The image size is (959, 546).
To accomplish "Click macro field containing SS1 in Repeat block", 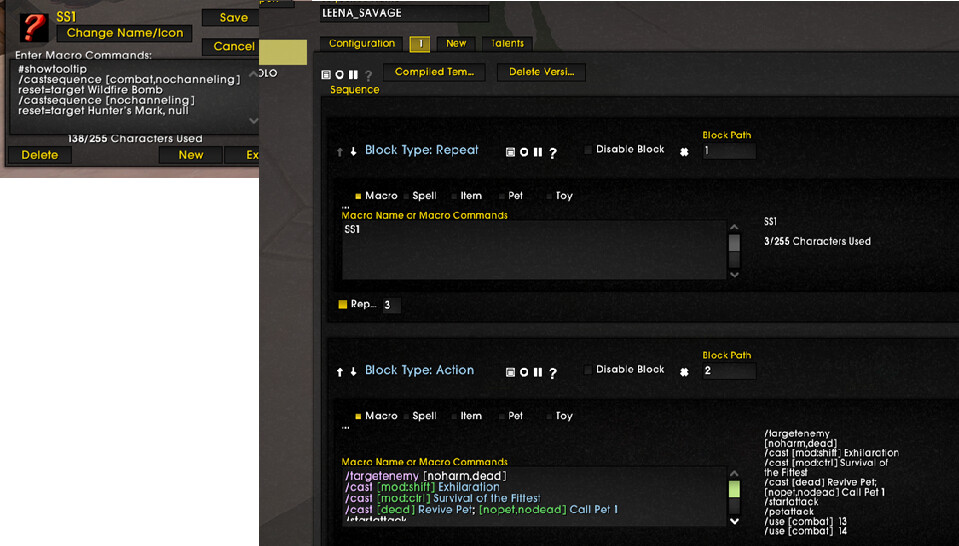I will 534,250.
